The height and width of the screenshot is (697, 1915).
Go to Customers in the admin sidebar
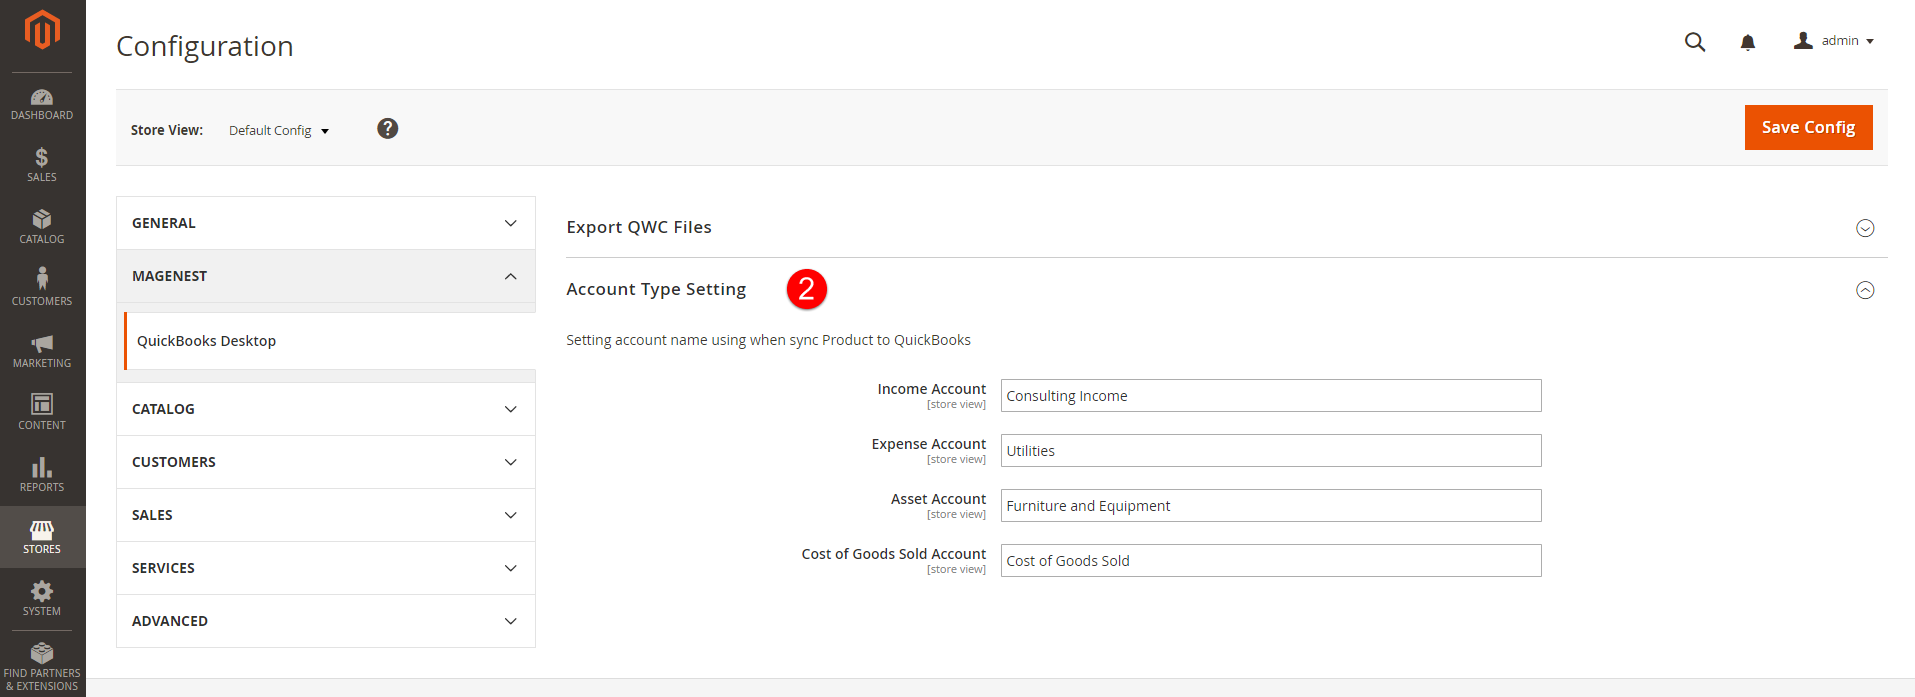[42, 288]
